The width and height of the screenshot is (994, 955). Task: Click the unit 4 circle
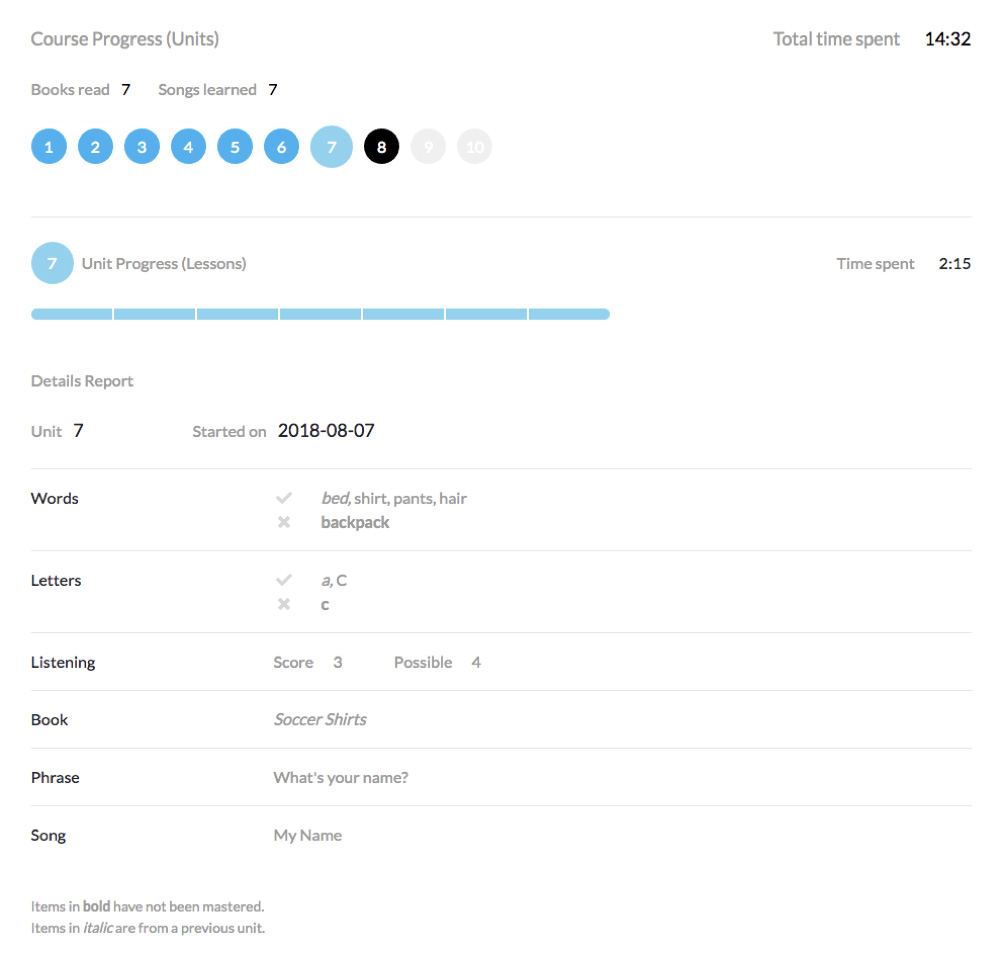pyautogui.click(x=188, y=147)
